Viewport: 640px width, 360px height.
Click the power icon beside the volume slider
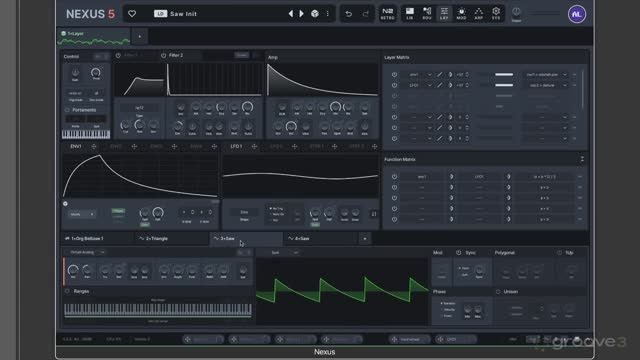tap(516, 11)
